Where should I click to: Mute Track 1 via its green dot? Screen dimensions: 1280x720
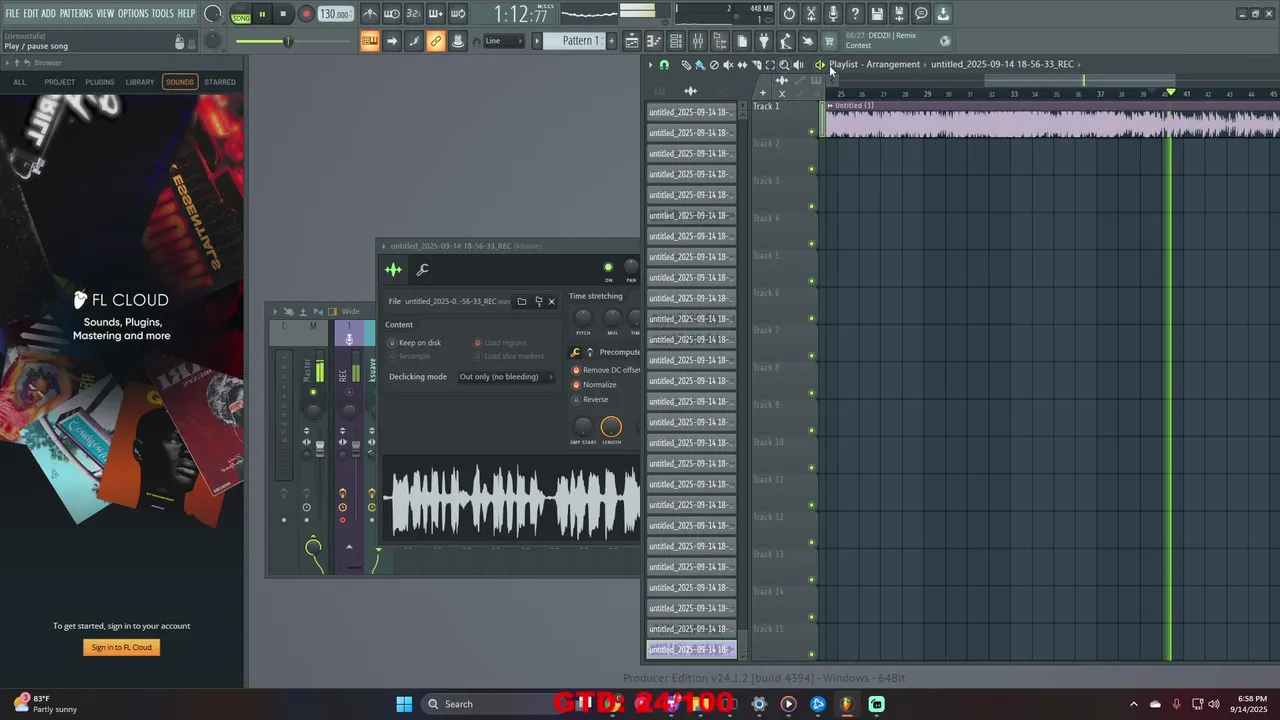click(x=812, y=132)
